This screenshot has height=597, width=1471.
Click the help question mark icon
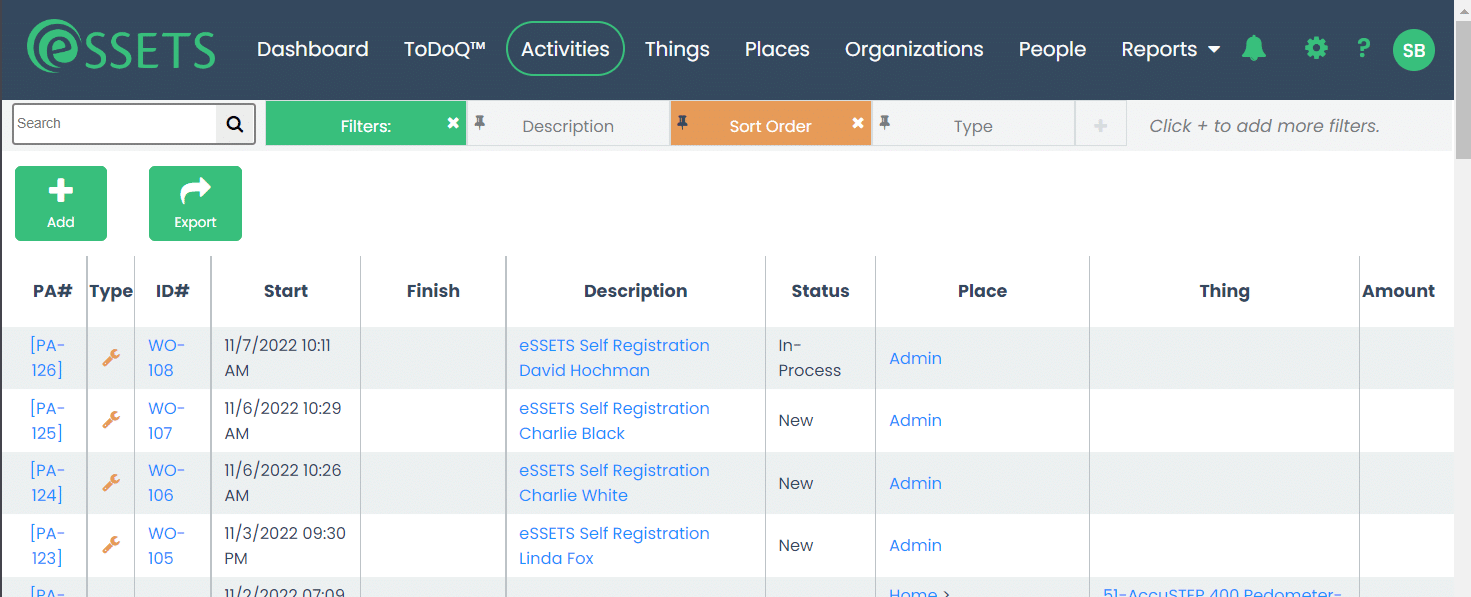(x=1363, y=48)
